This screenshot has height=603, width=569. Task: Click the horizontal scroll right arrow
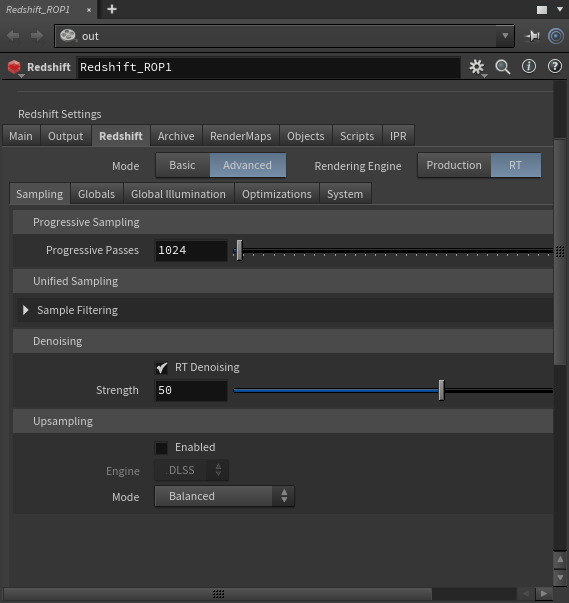coord(543,594)
